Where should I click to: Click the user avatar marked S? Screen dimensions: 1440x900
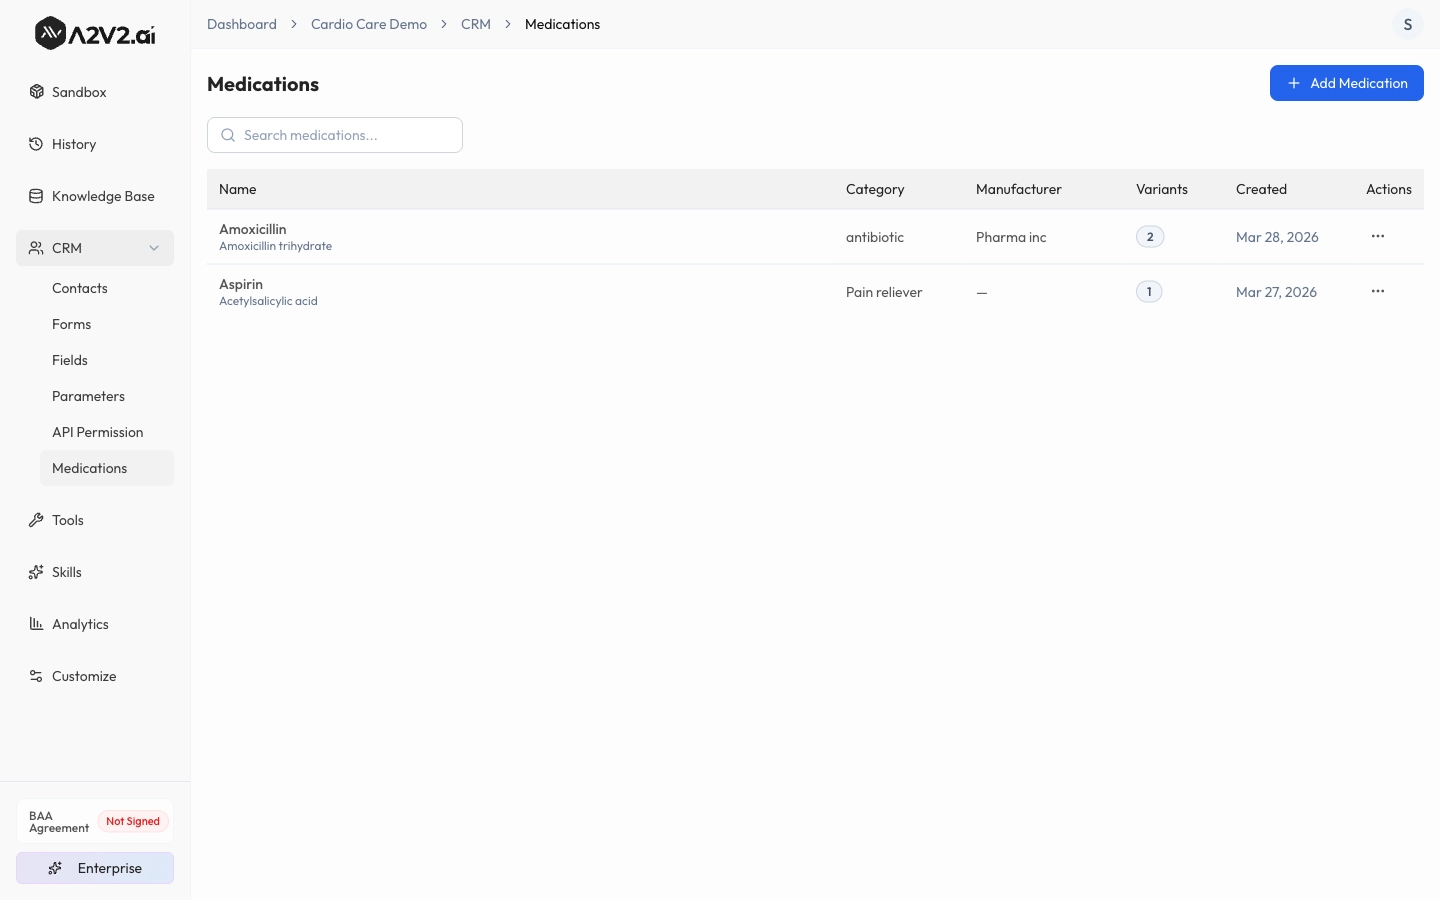[x=1408, y=24]
